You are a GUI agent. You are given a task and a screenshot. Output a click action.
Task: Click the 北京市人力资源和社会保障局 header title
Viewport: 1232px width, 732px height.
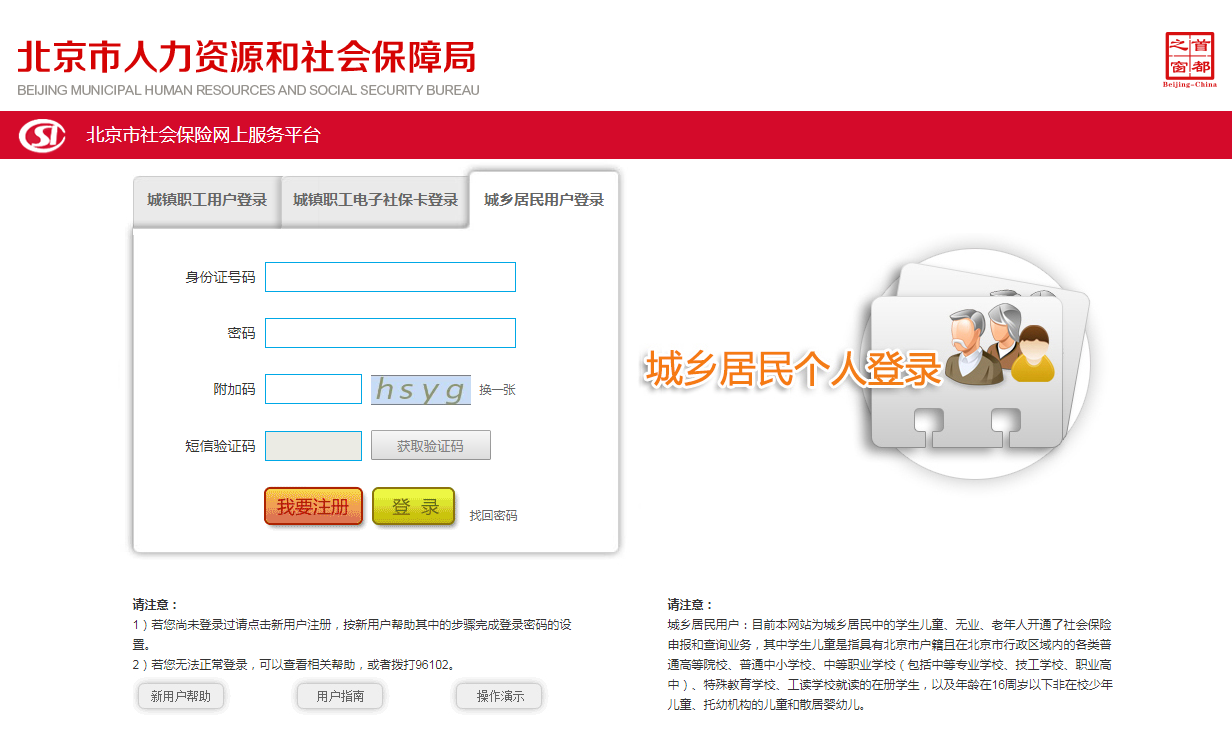click(x=247, y=56)
